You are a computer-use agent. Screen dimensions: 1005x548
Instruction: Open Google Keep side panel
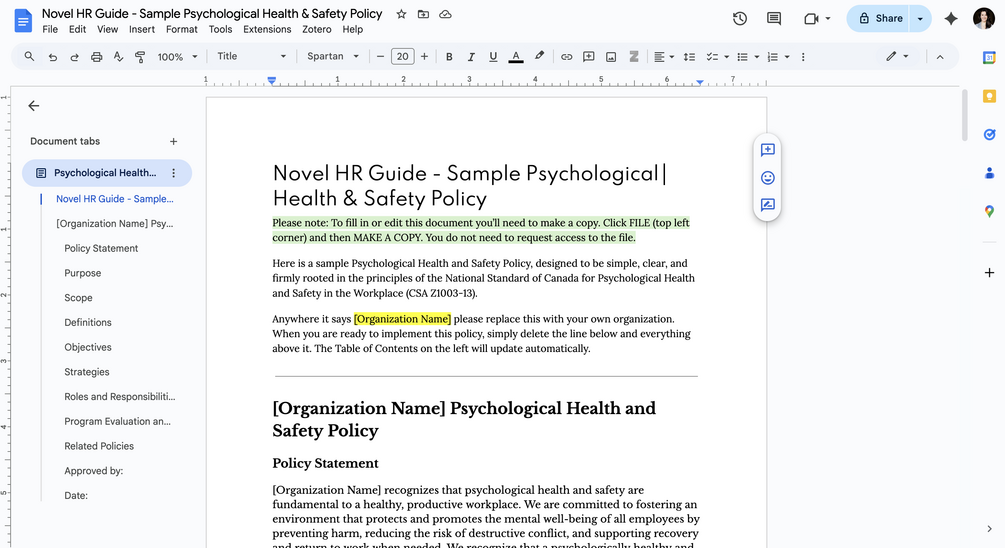pyautogui.click(x=989, y=96)
